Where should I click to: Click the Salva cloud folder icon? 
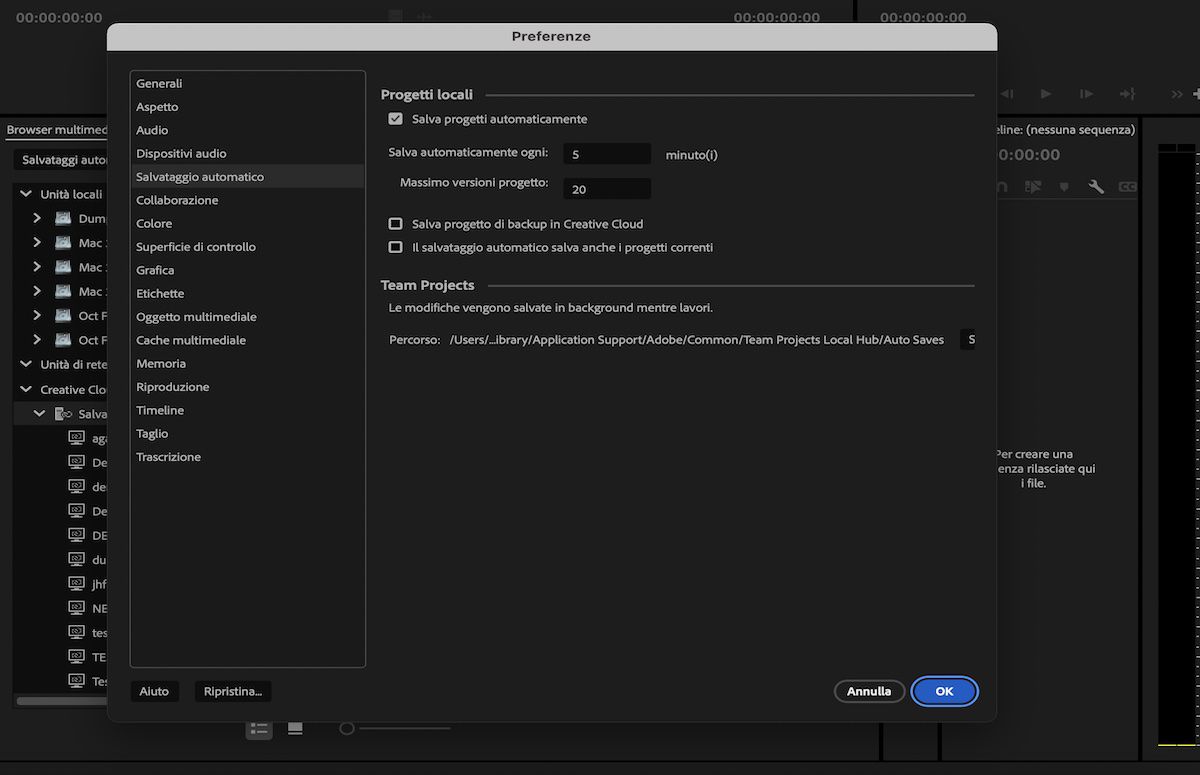point(63,414)
